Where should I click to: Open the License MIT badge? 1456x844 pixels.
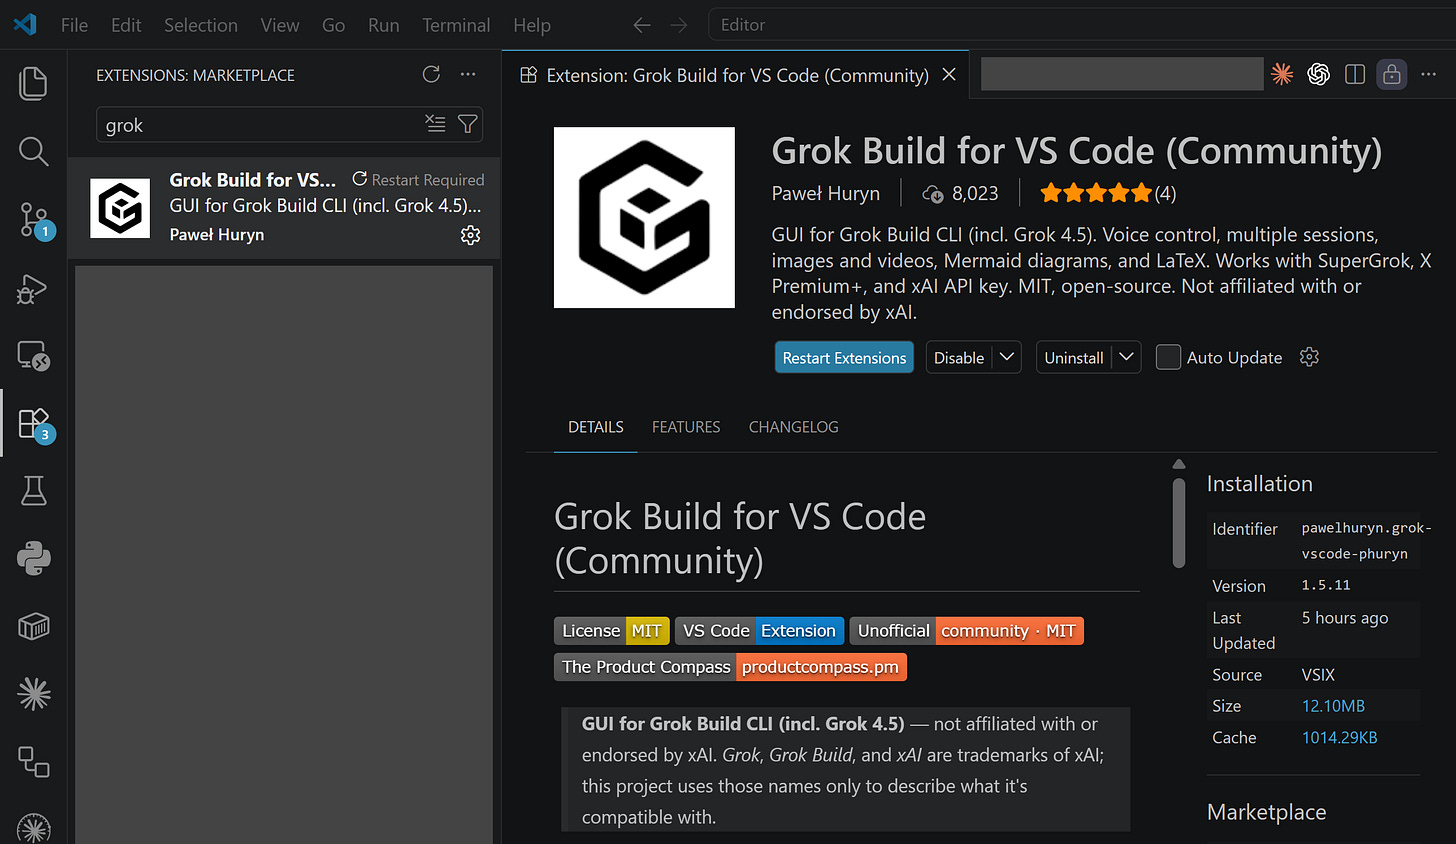pyautogui.click(x=612, y=631)
